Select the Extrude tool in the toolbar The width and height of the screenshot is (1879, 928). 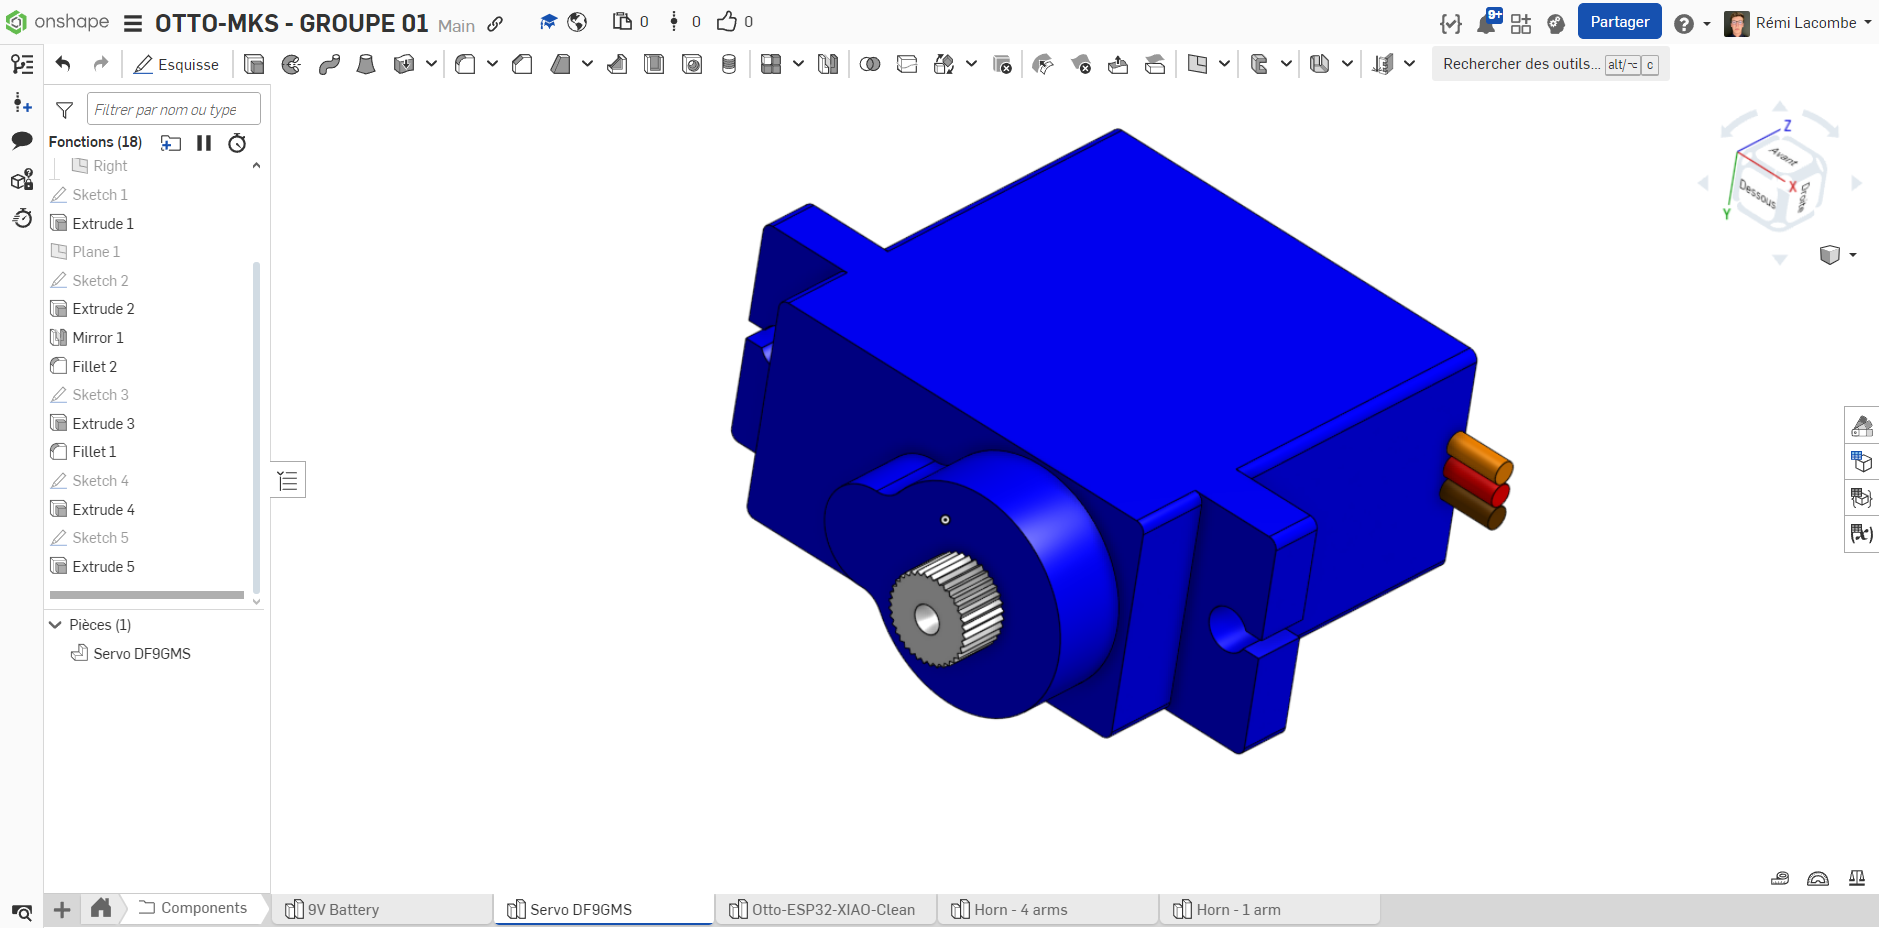(254, 65)
